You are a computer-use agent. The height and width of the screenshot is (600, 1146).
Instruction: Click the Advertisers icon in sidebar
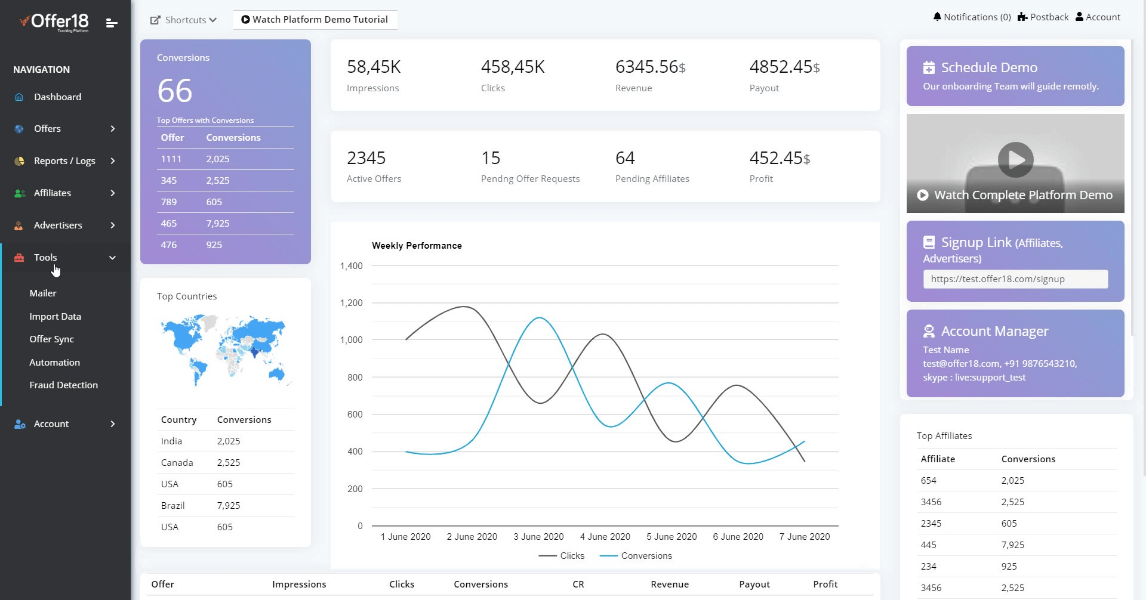click(20, 225)
